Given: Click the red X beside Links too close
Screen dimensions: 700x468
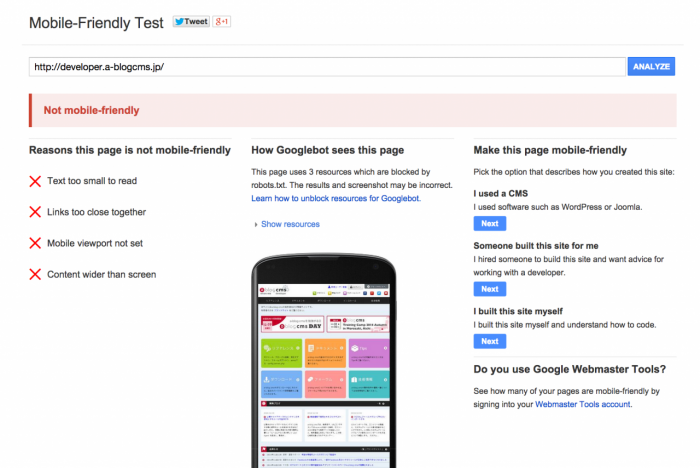Looking at the screenshot, I should pyautogui.click(x=35, y=212).
